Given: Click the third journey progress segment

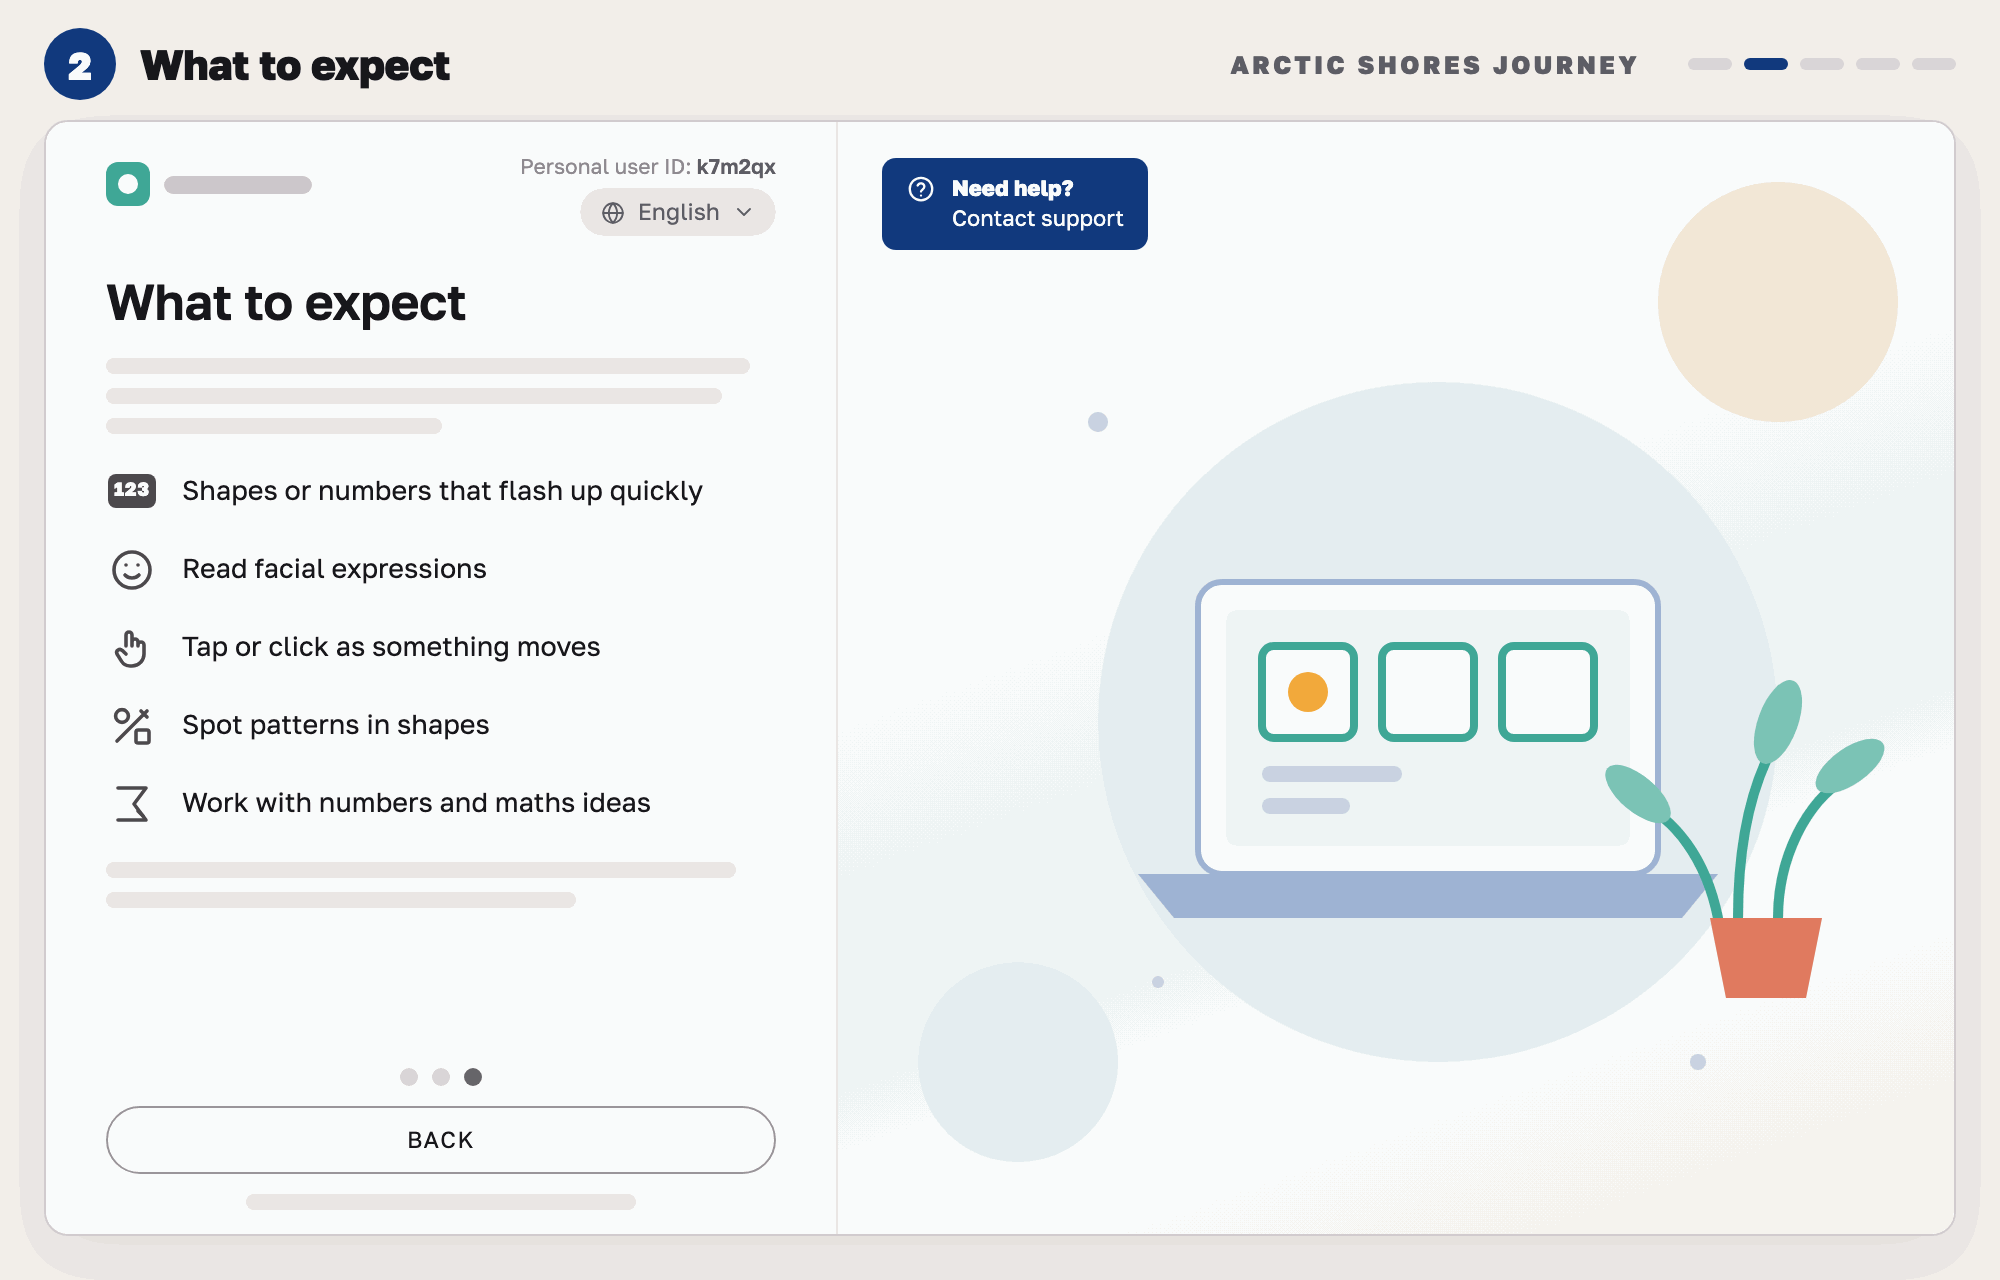Looking at the screenshot, I should coord(1822,64).
